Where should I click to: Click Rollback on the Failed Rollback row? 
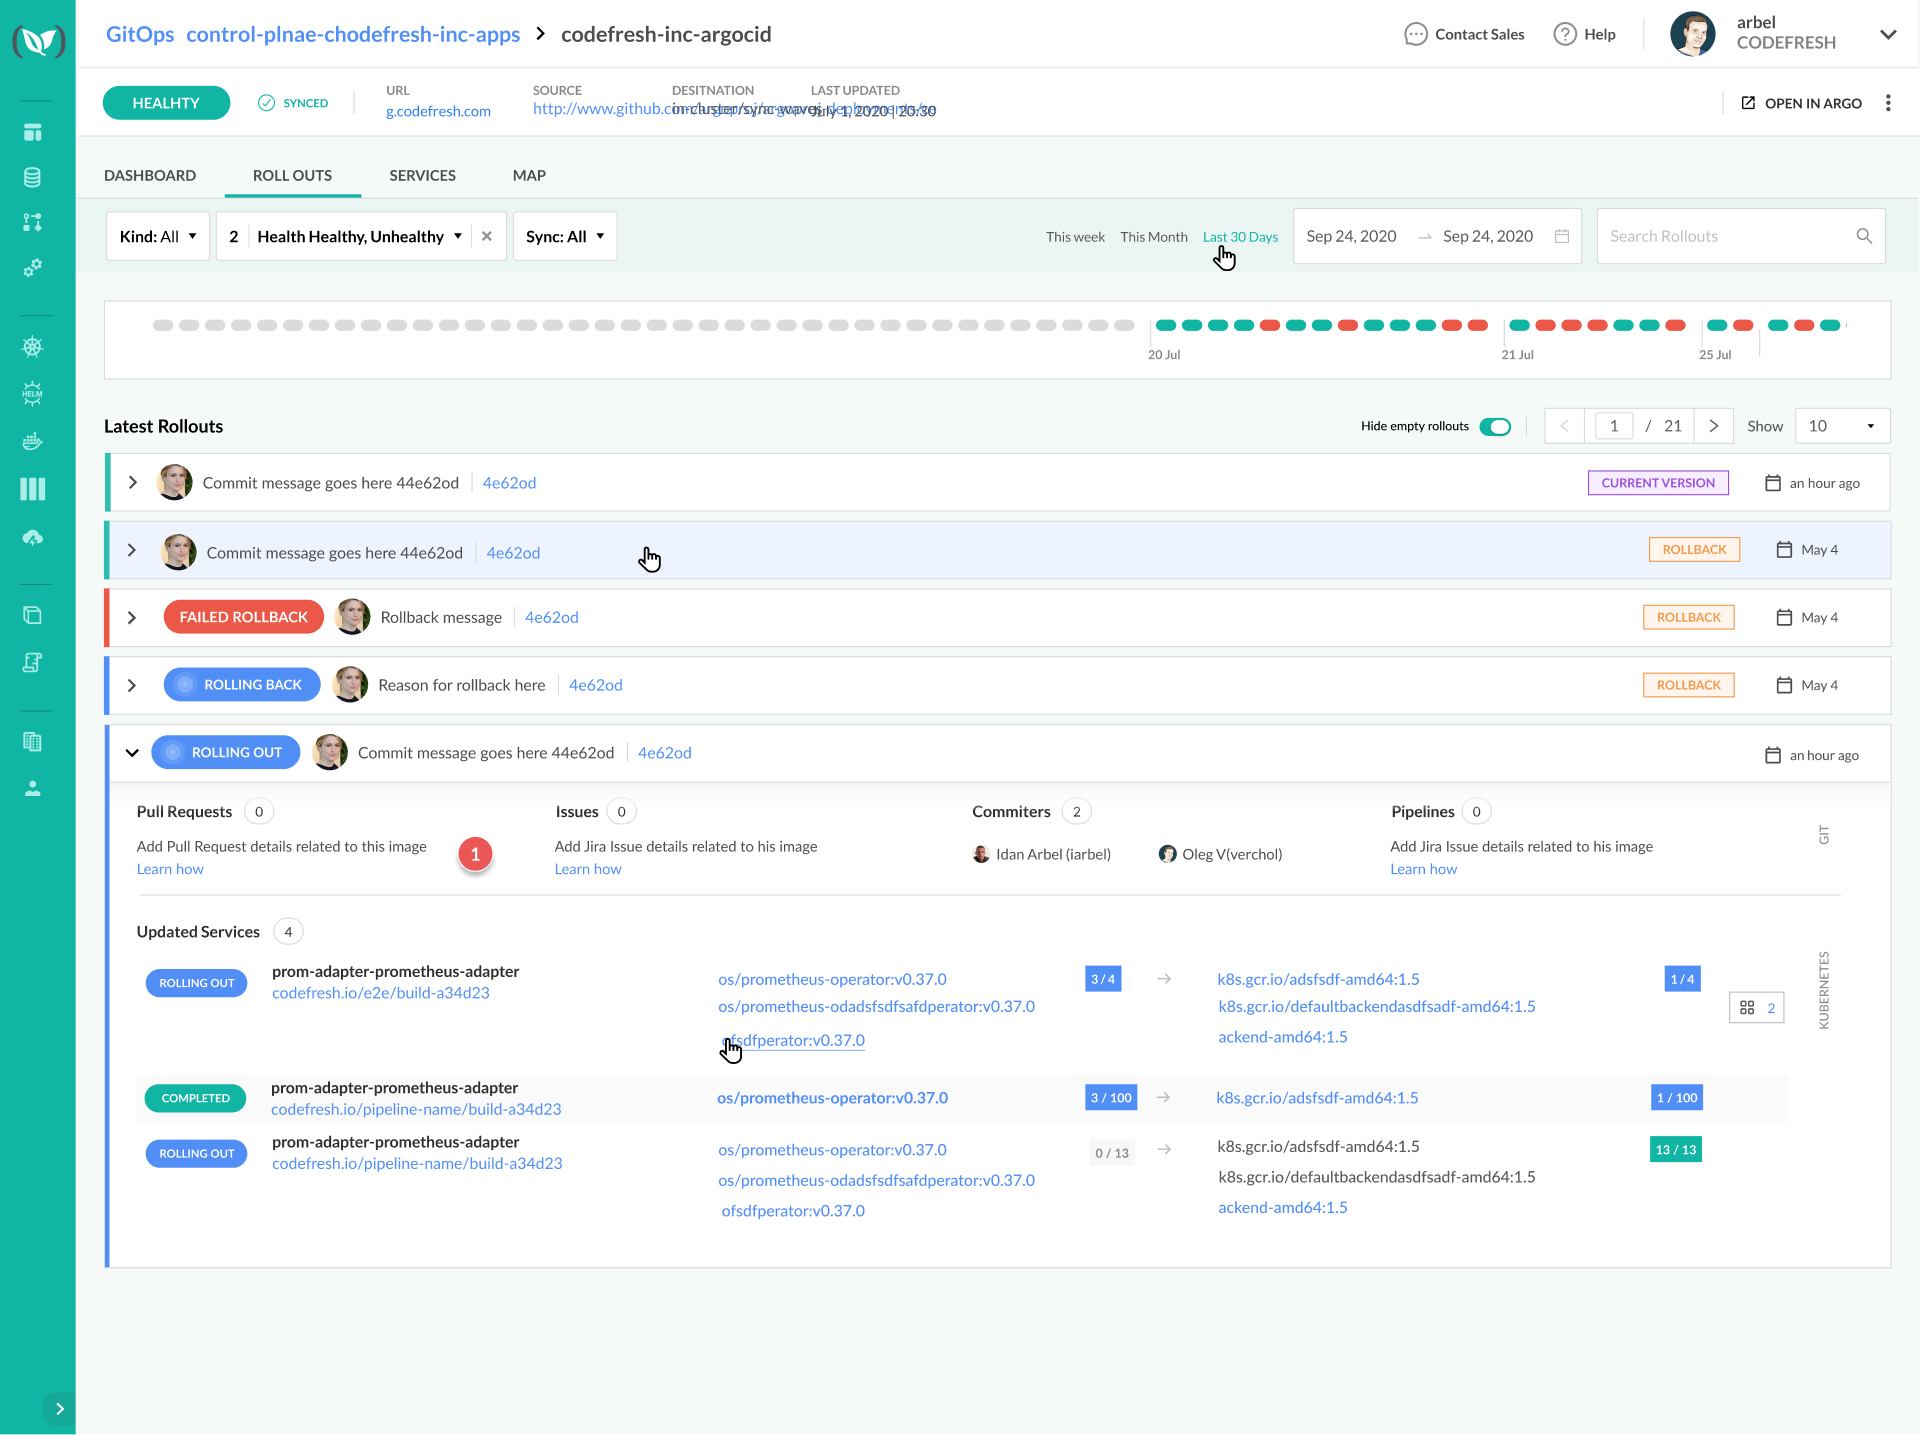(1689, 617)
